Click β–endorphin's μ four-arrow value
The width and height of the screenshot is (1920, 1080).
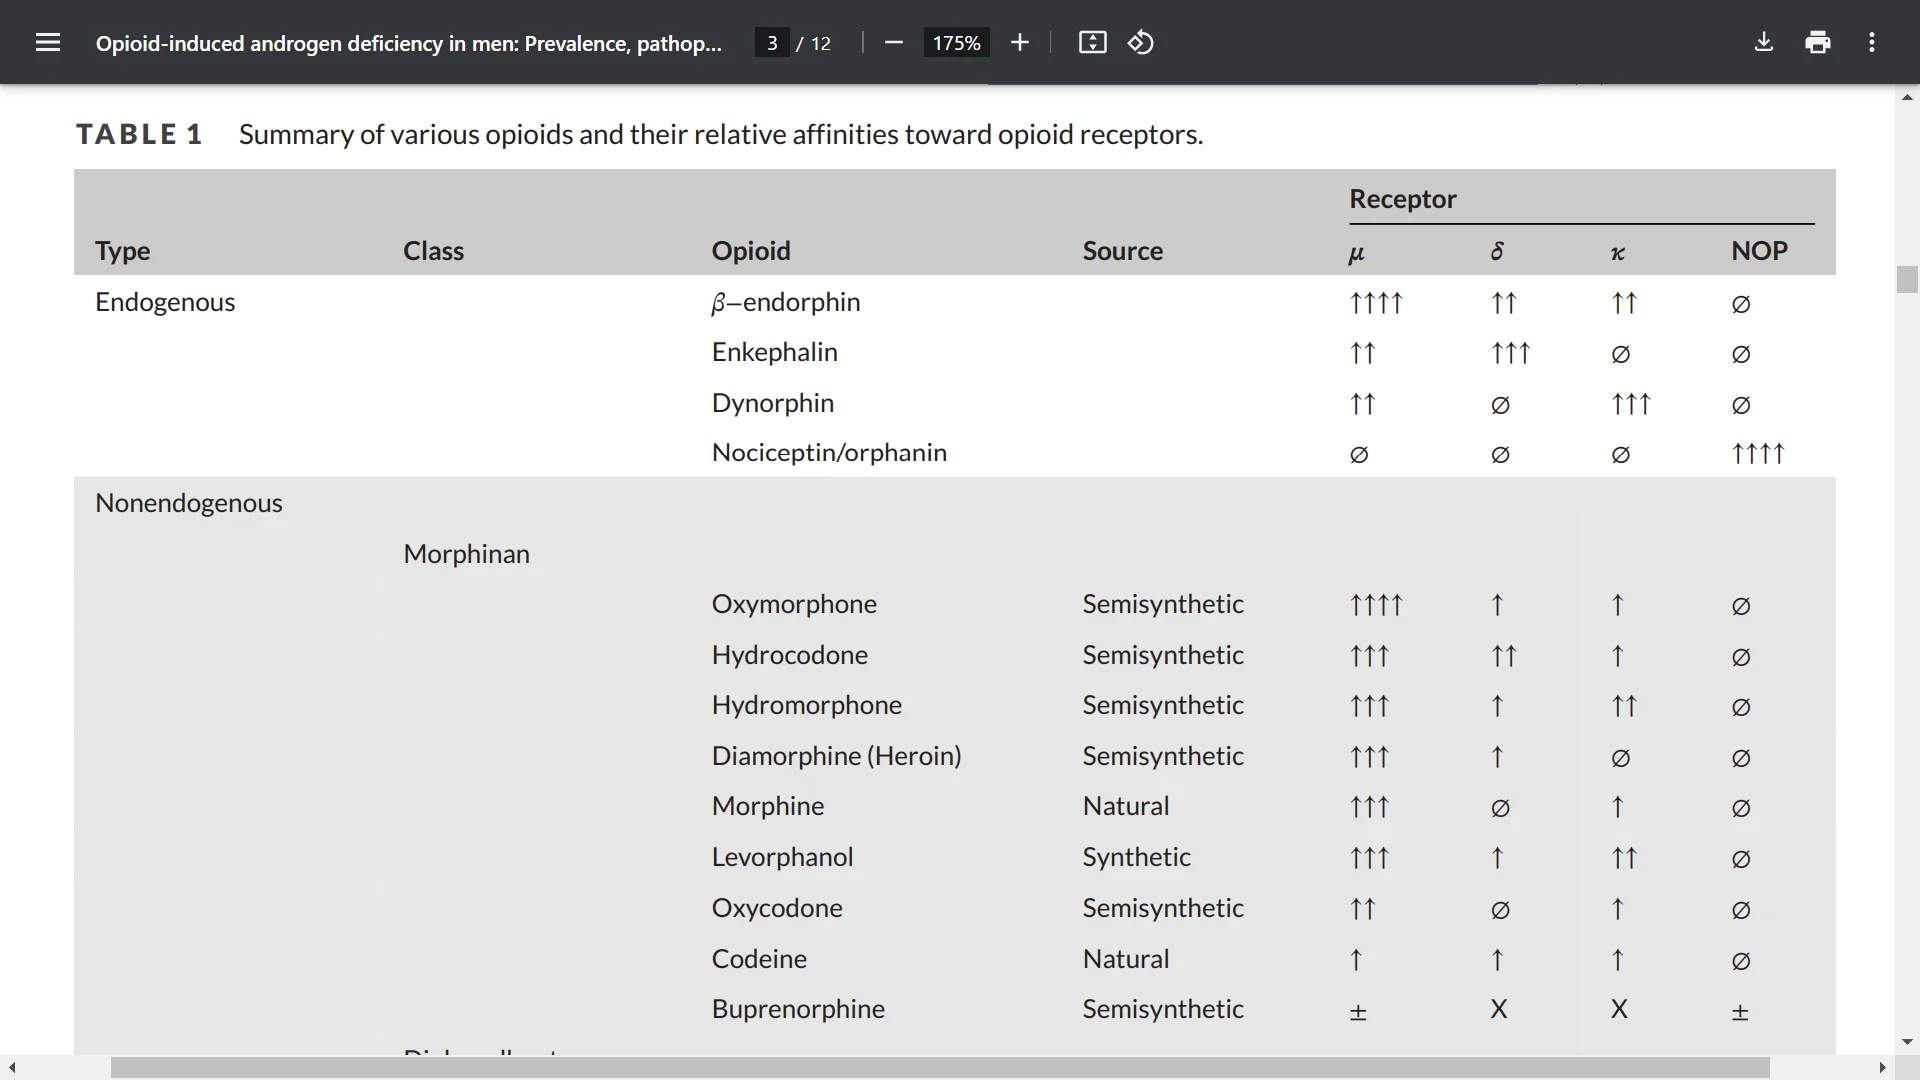pyautogui.click(x=1376, y=302)
